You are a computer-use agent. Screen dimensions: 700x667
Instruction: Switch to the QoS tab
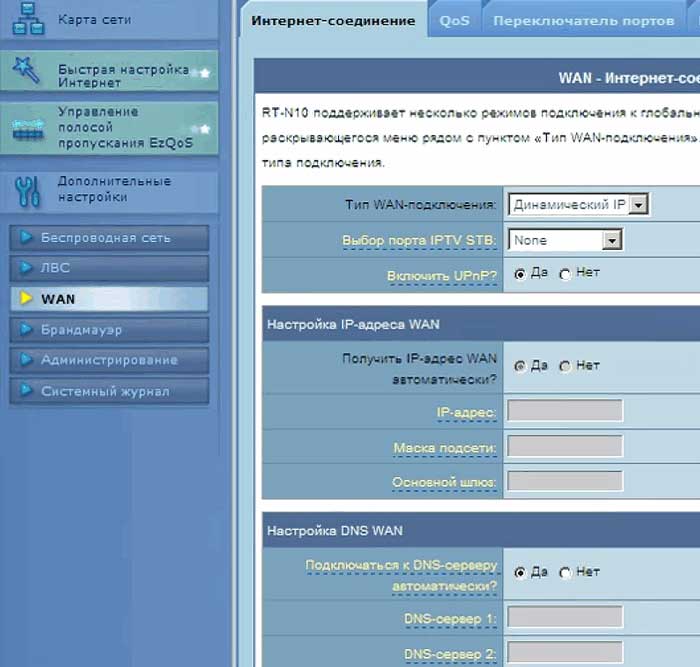(x=454, y=21)
